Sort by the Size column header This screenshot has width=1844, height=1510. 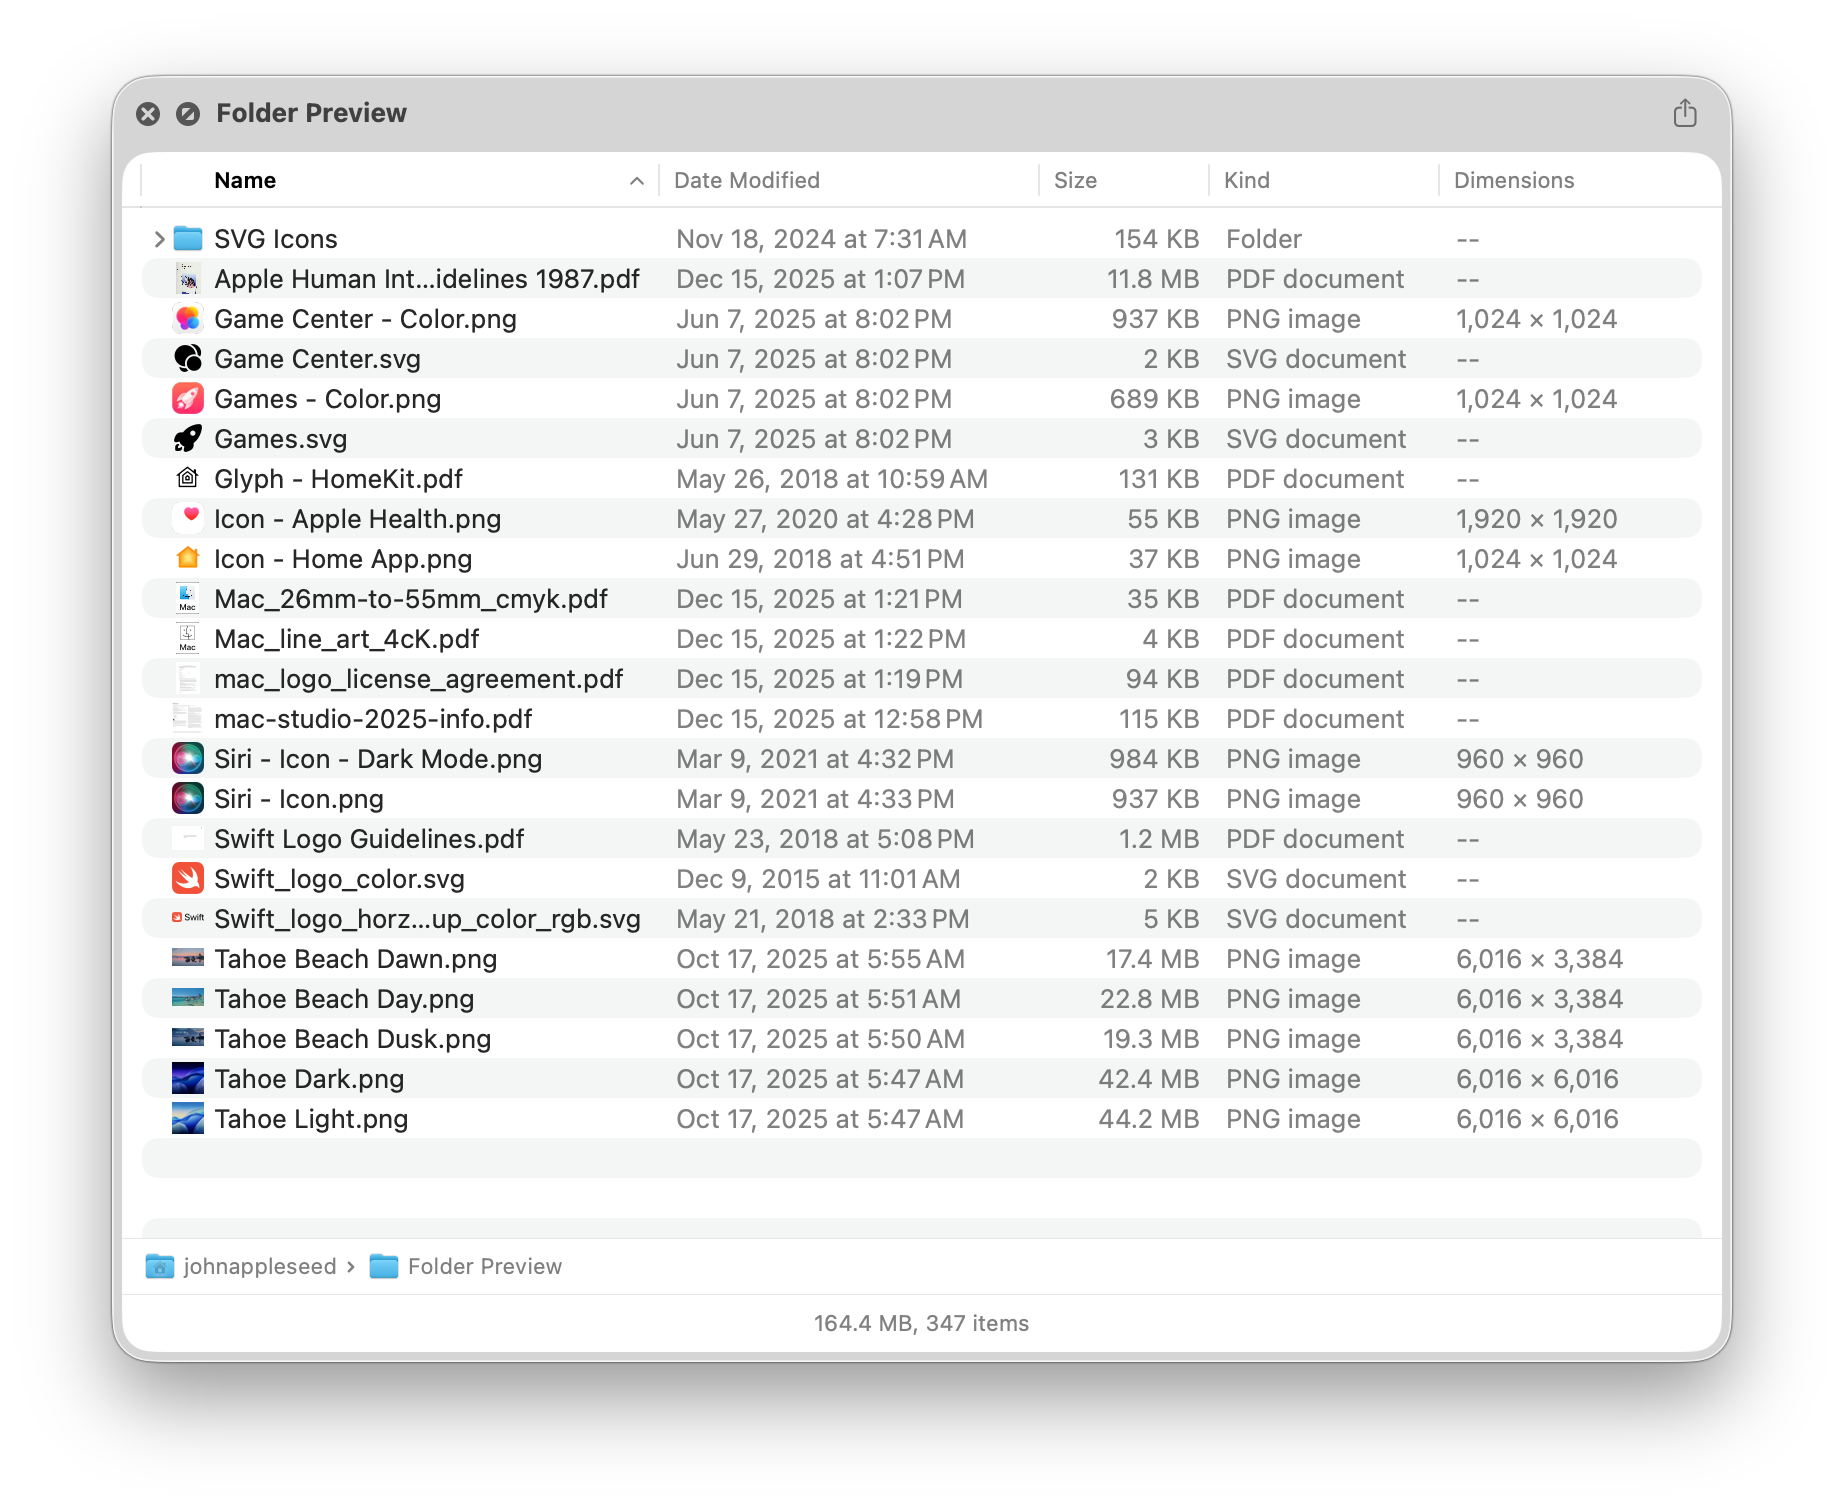(1075, 181)
